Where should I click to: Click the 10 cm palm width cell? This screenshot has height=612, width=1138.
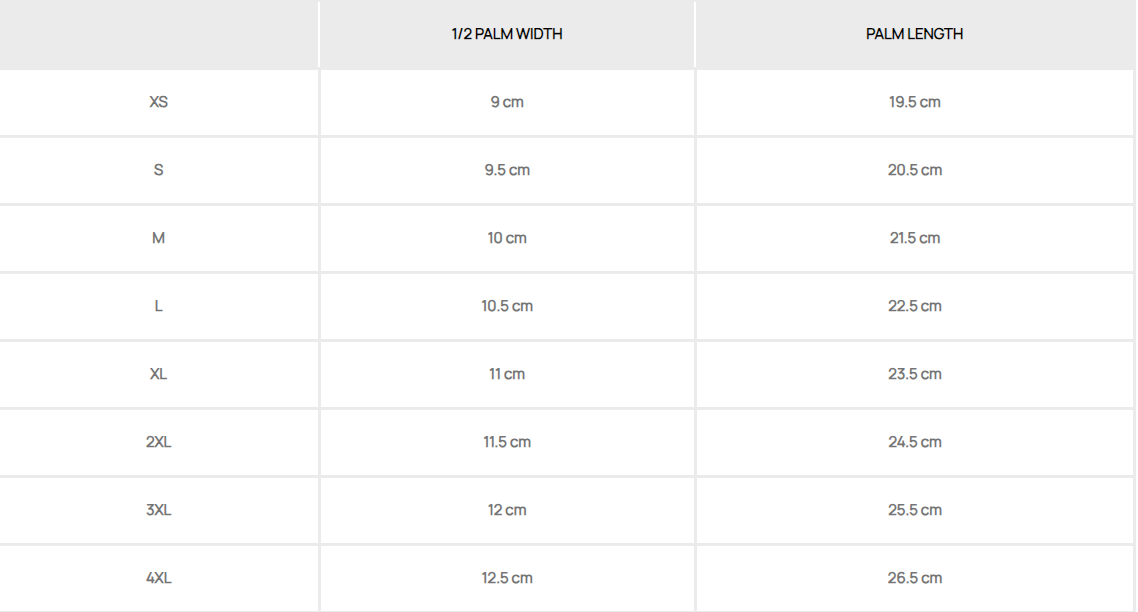point(507,238)
